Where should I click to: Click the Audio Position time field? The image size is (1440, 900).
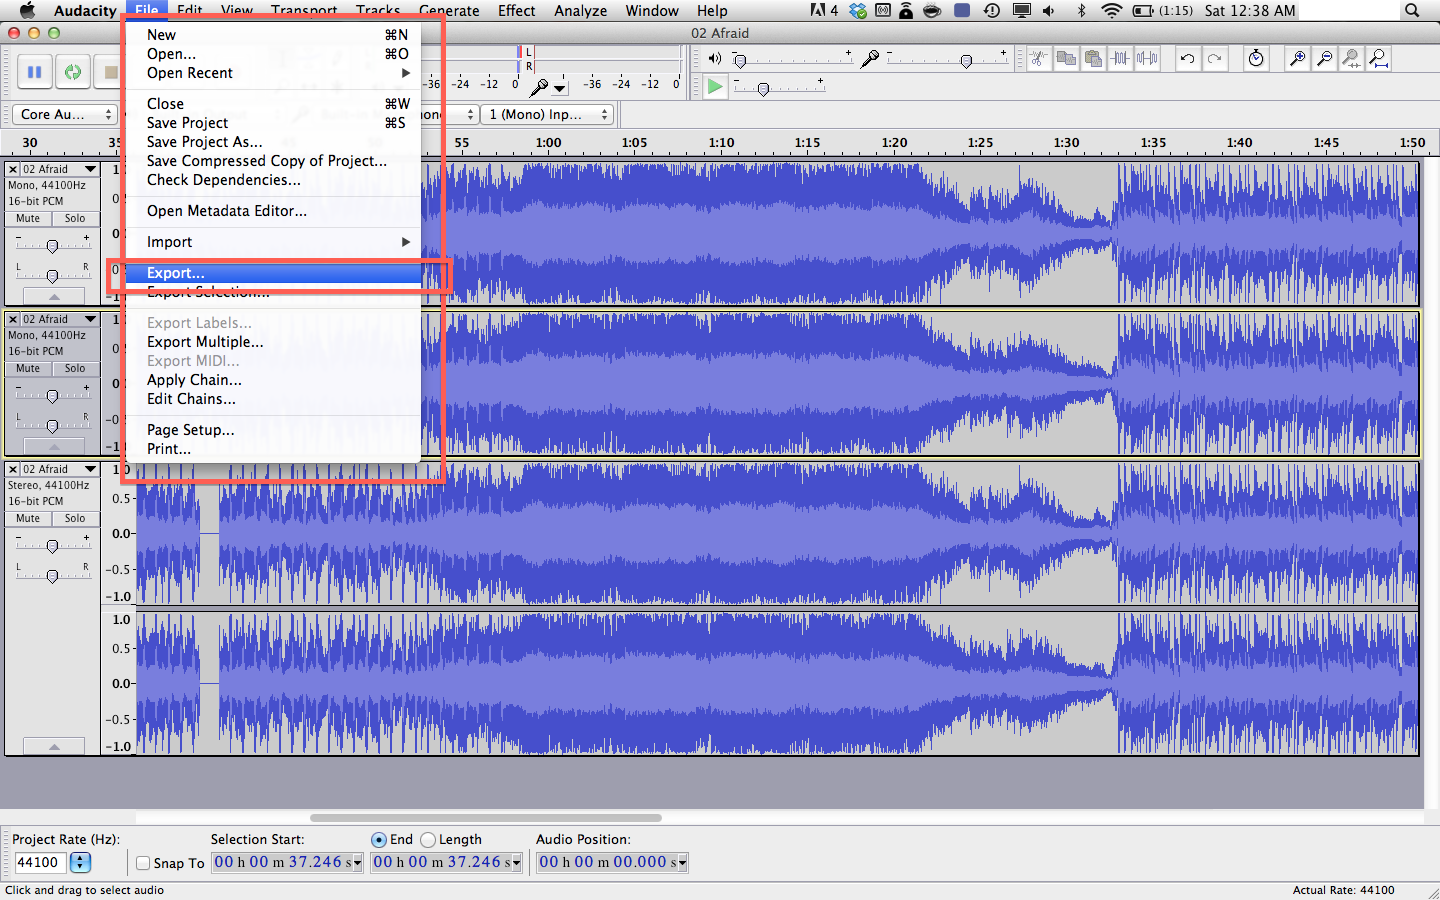[613, 862]
